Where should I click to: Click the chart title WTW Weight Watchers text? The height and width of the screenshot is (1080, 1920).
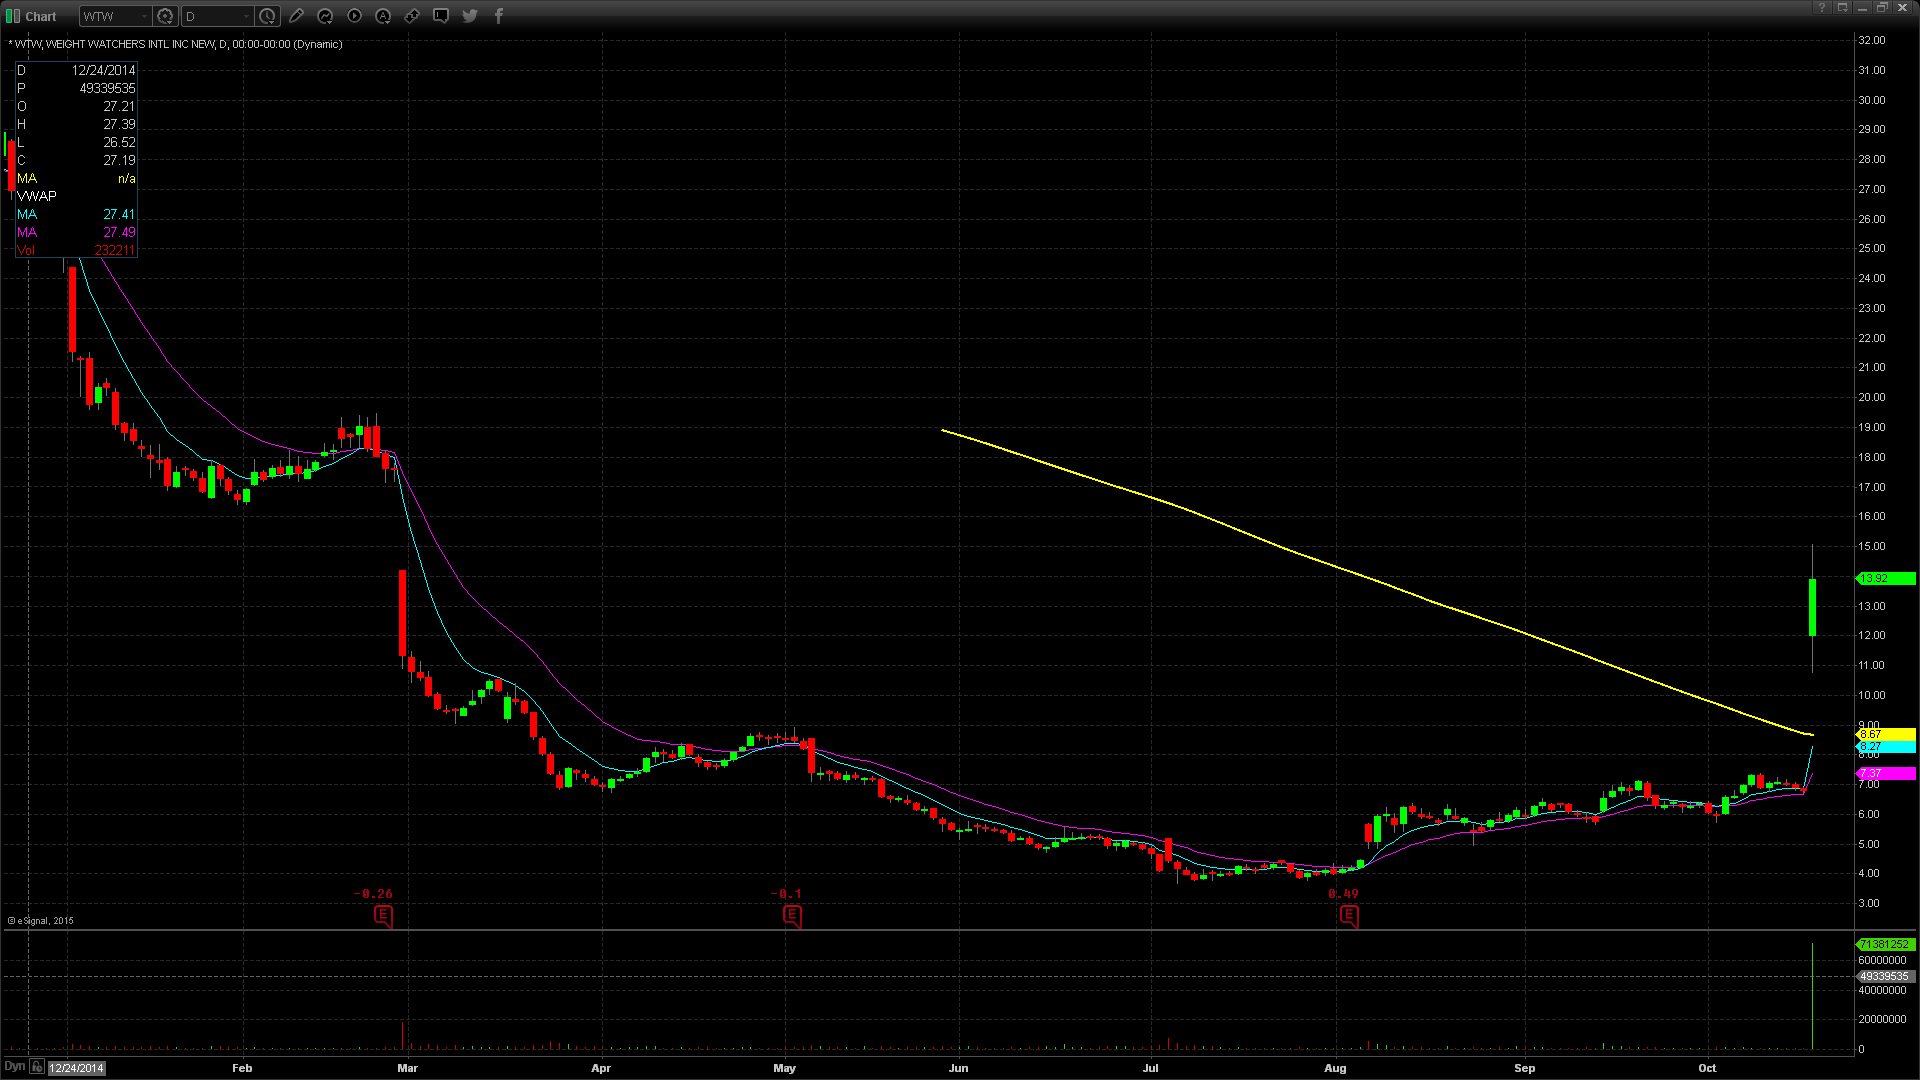click(x=177, y=44)
